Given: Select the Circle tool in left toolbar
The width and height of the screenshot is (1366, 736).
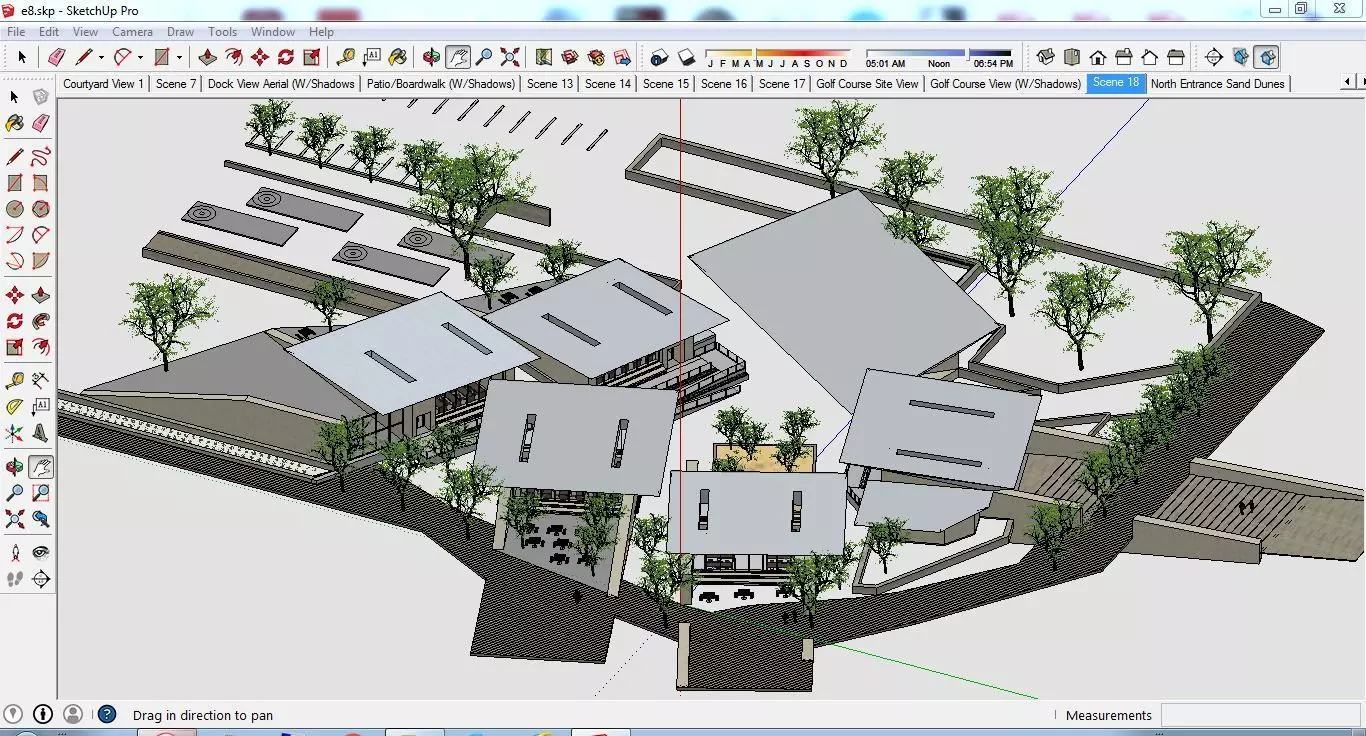Looking at the screenshot, I should (x=14, y=209).
